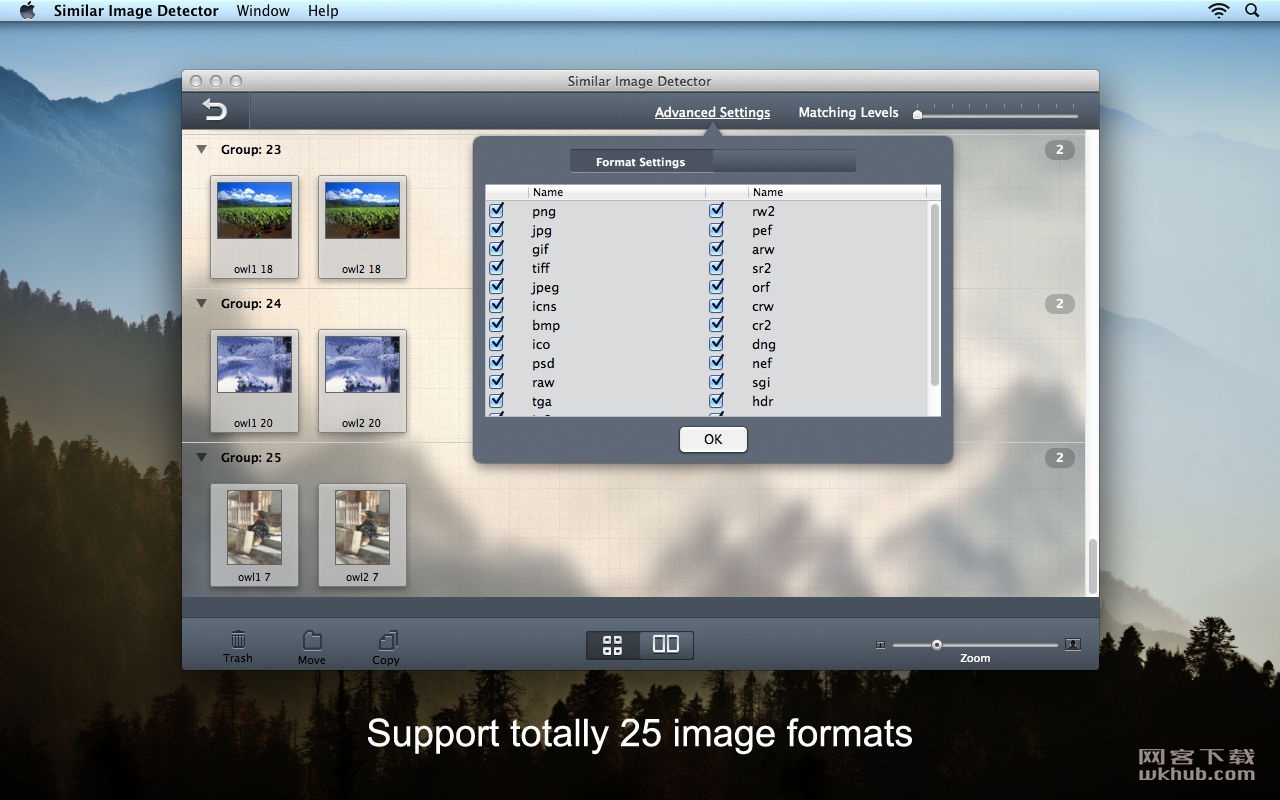The image size is (1280, 800).
Task: Click the arw format name
Action: click(x=763, y=250)
